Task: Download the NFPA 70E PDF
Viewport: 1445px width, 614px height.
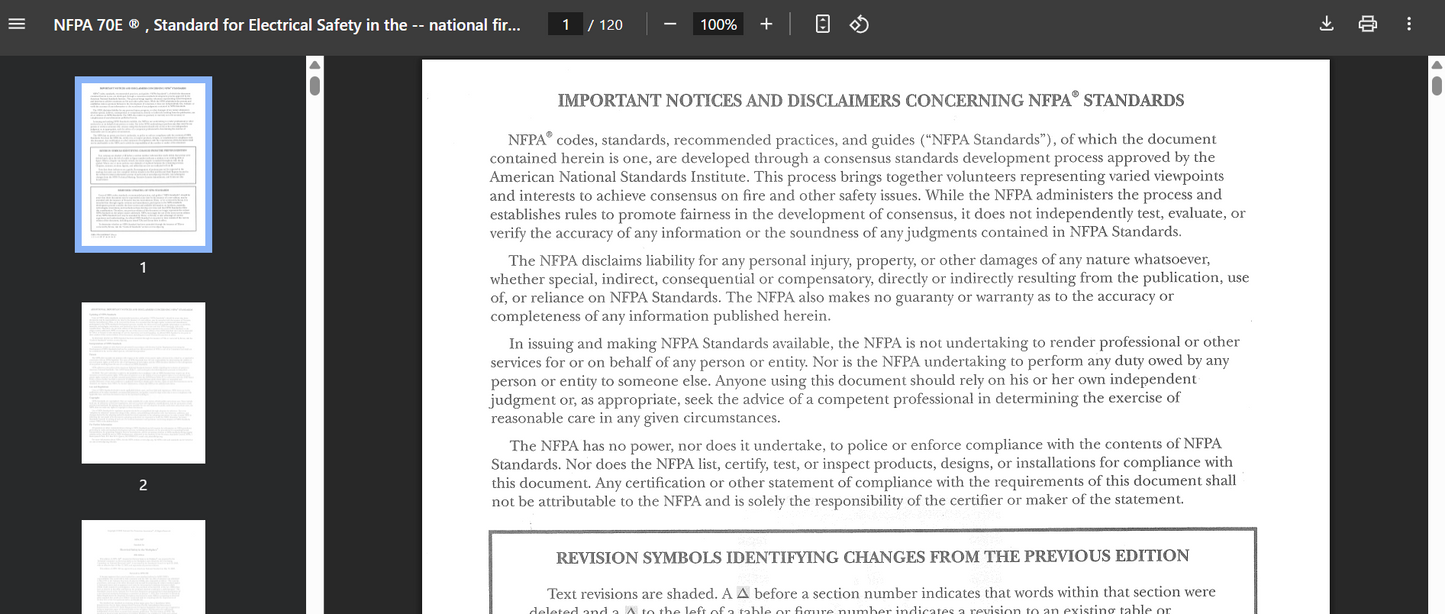Action: pyautogui.click(x=1326, y=23)
